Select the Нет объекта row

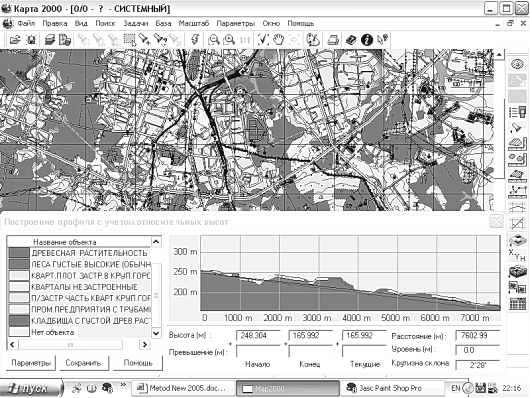coord(79,332)
